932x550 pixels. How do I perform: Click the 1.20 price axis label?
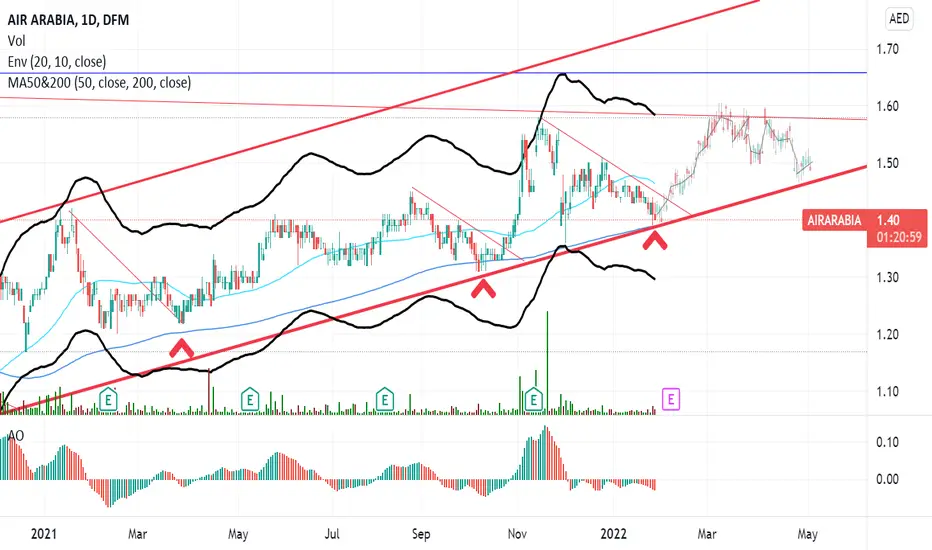(887, 334)
